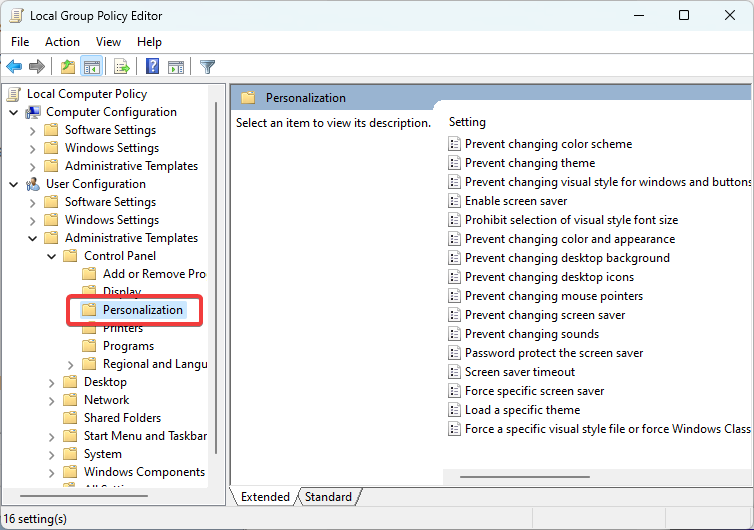Select Prevent changing visual style for windows

click(608, 182)
